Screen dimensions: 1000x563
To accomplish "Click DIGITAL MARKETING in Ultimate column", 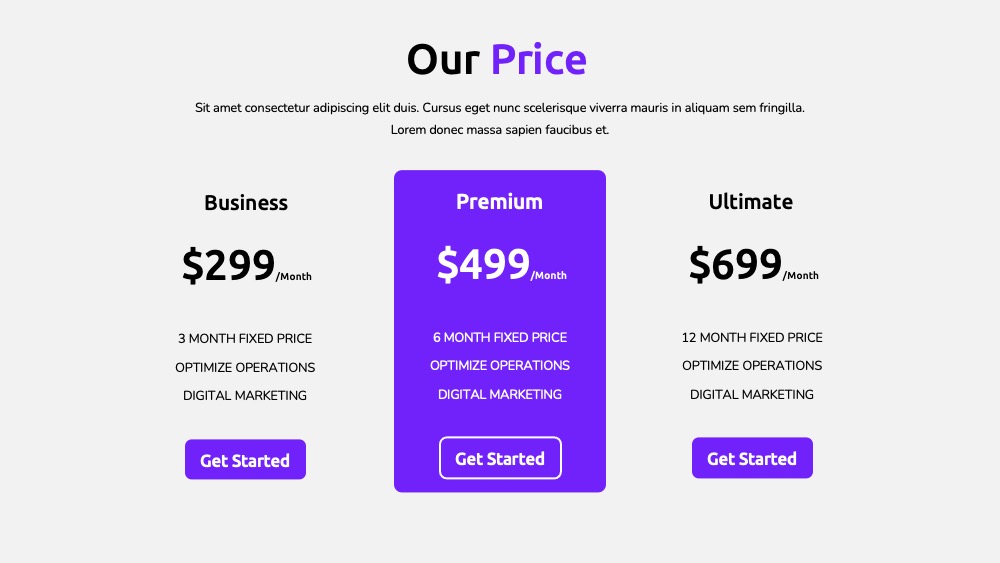I will (x=752, y=394).
